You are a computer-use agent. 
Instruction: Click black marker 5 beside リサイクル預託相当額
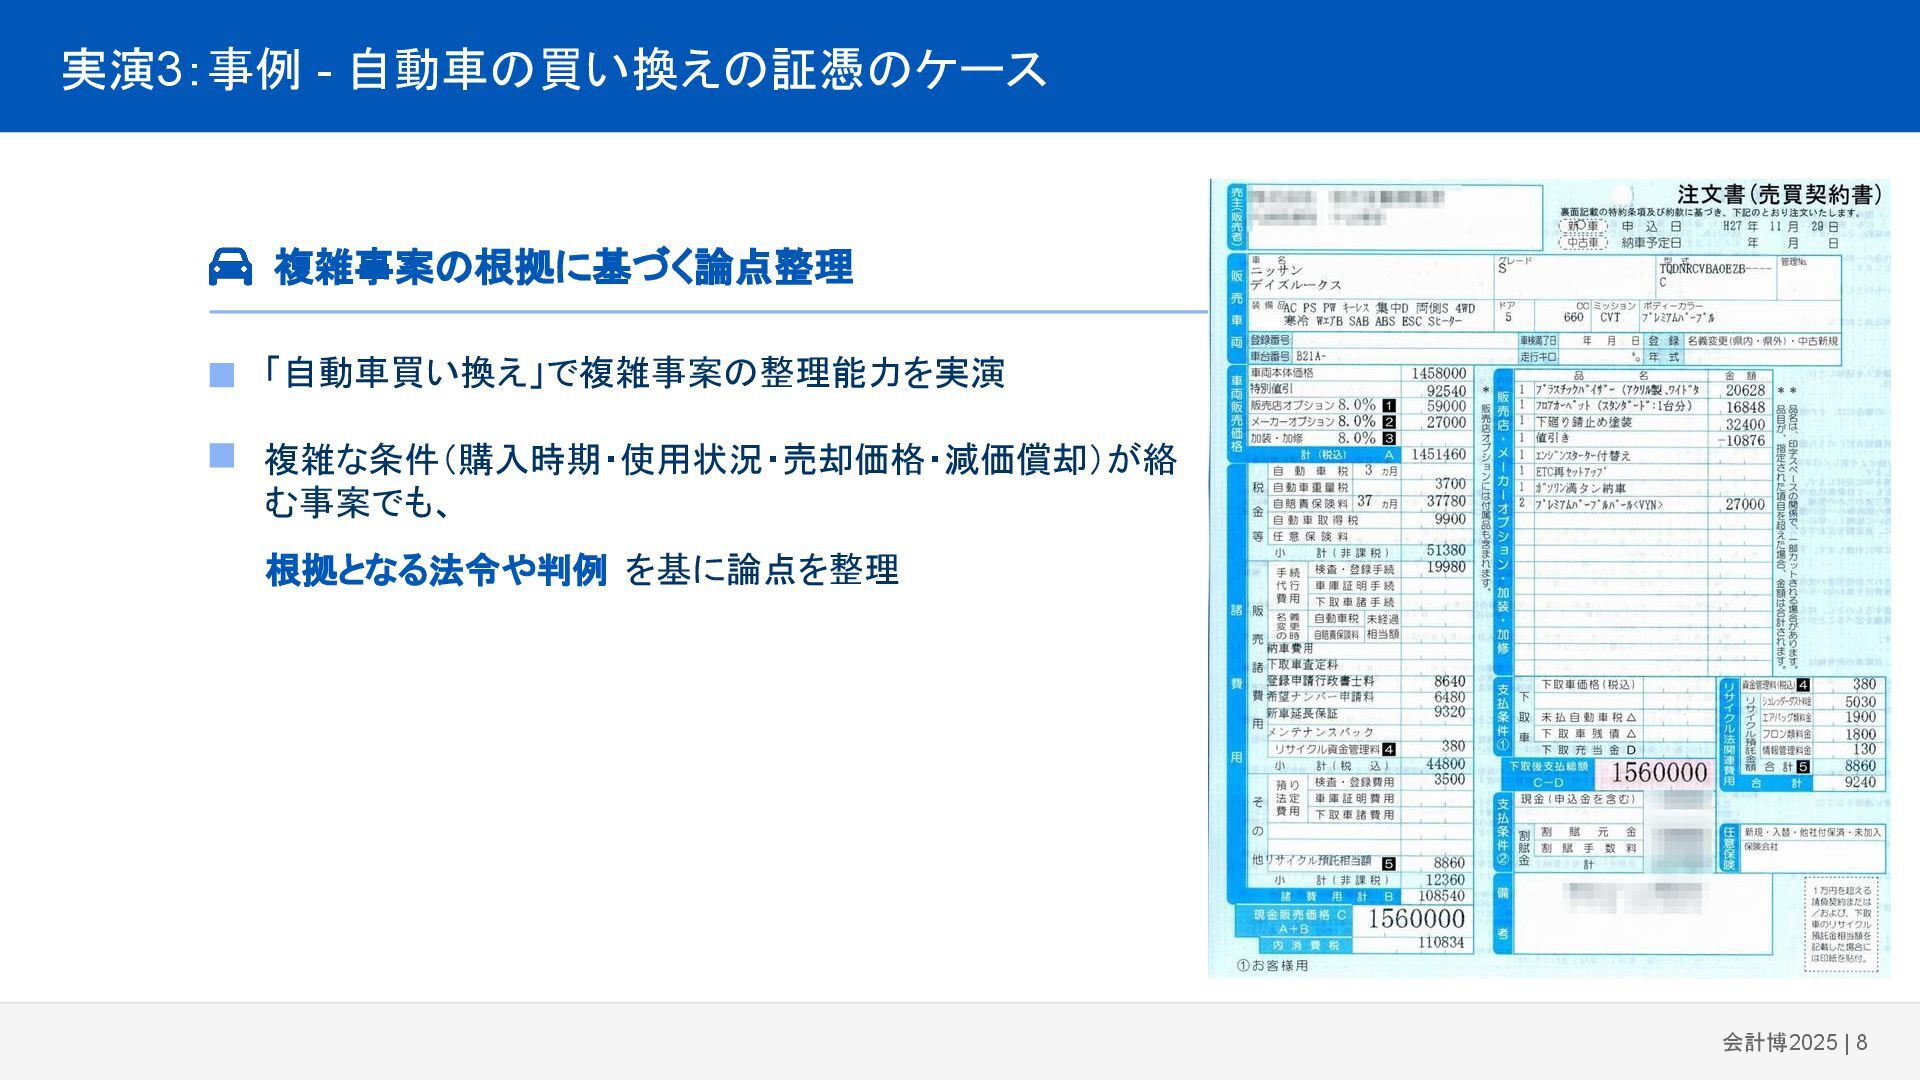1389,863
